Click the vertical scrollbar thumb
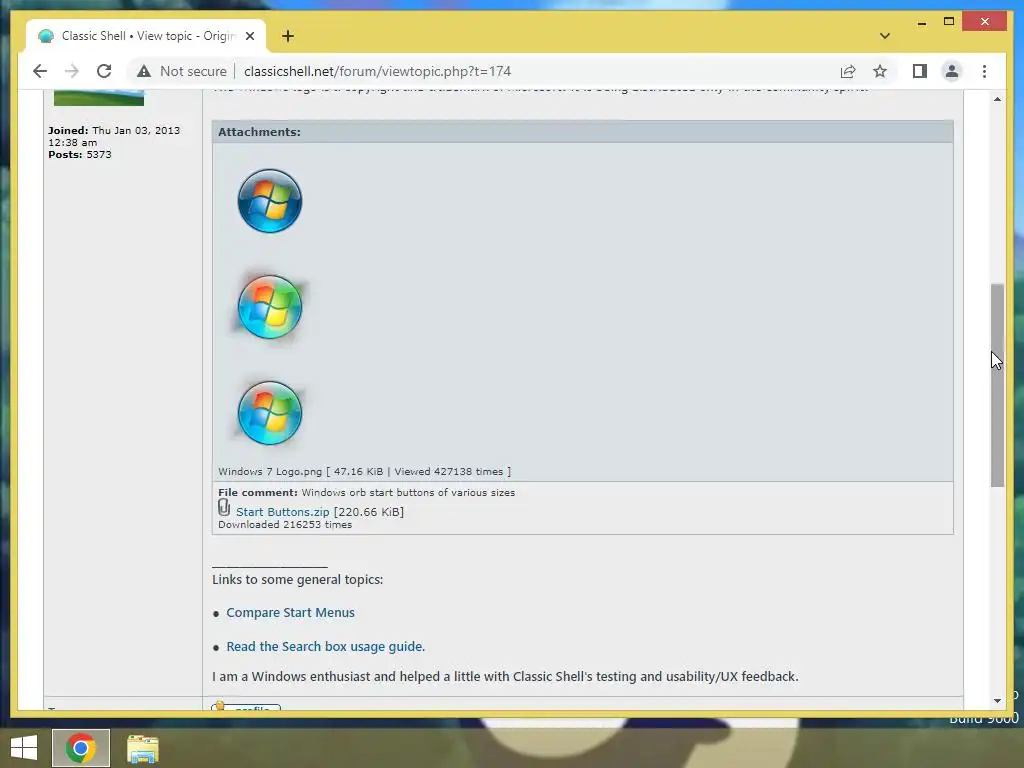1024x768 pixels. (x=997, y=385)
